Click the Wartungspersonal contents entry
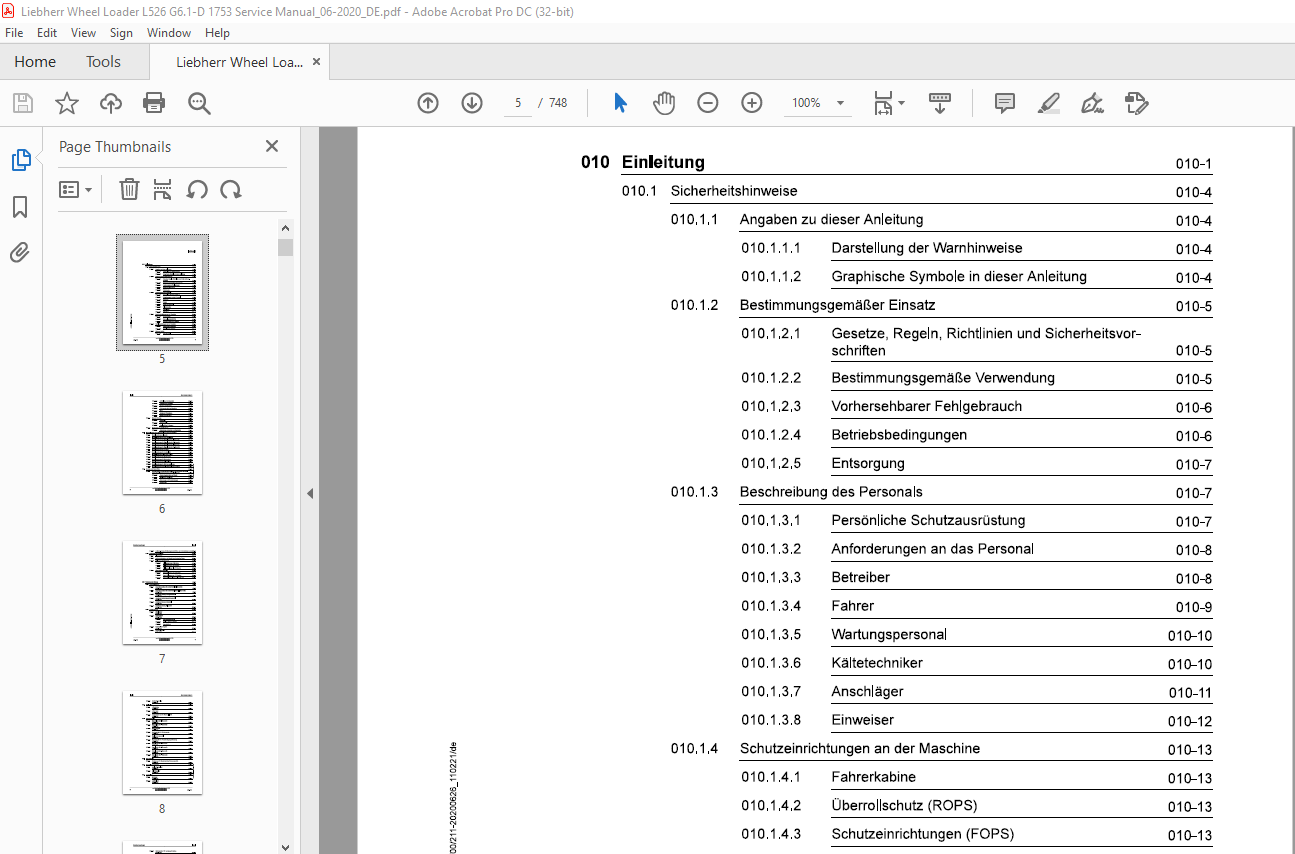The height and width of the screenshot is (854, 1295). (x=889, y=634)
